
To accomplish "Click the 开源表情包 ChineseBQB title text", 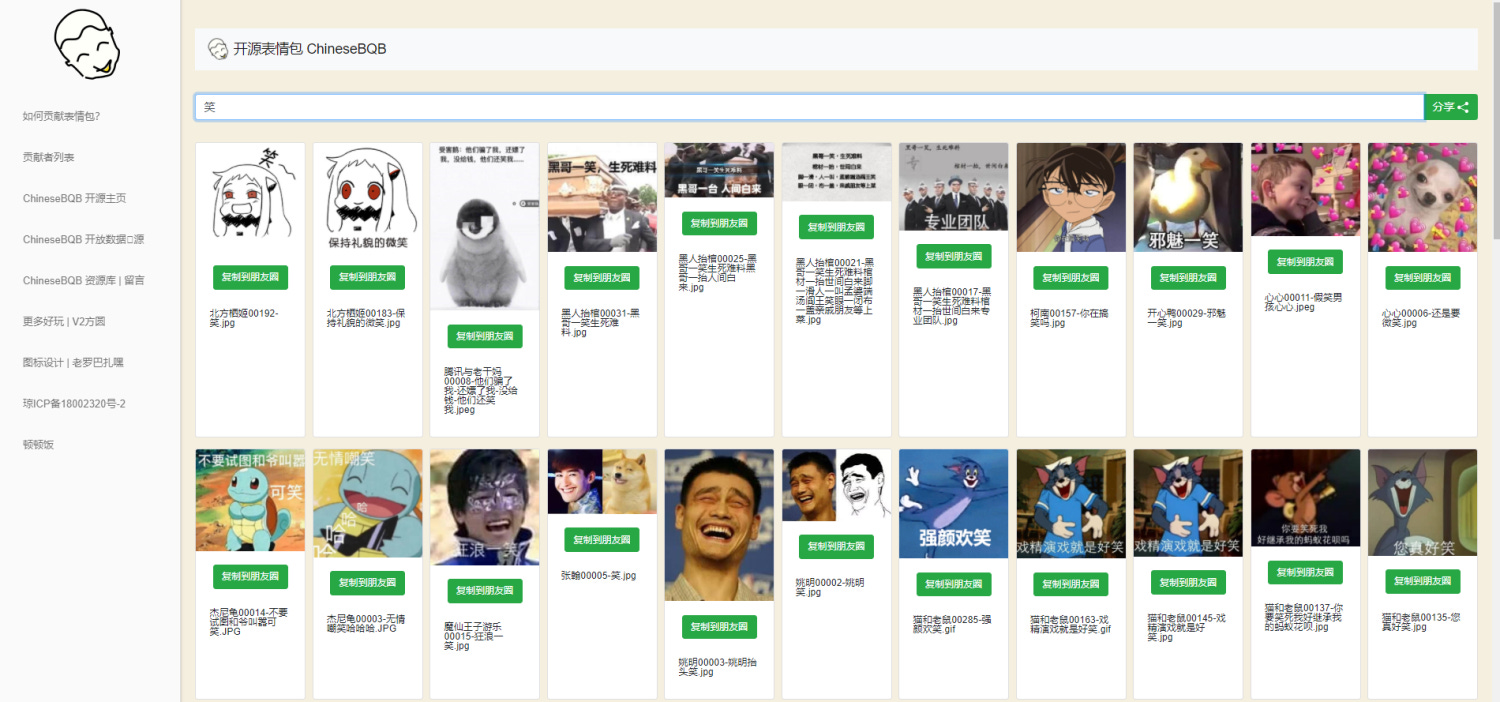I will pyautogui.click(x=310, y=49).
